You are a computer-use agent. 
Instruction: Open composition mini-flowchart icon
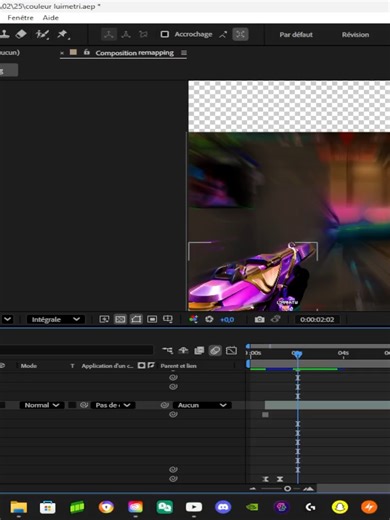tap(168, 350)
